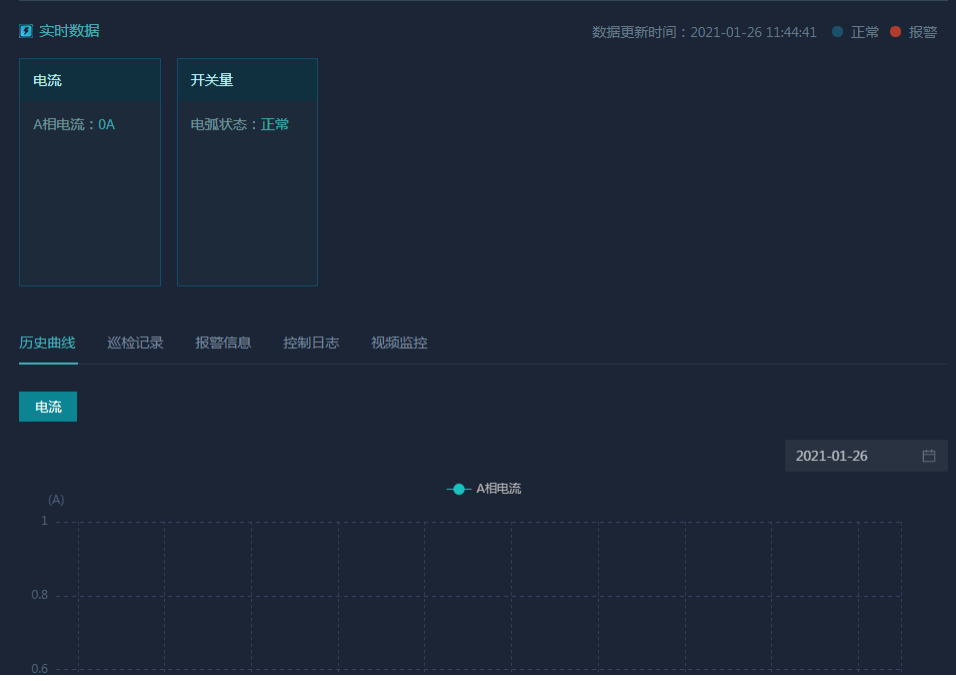
Task: Click the 2021-01-26 date input field
Action: pos(866,456)
